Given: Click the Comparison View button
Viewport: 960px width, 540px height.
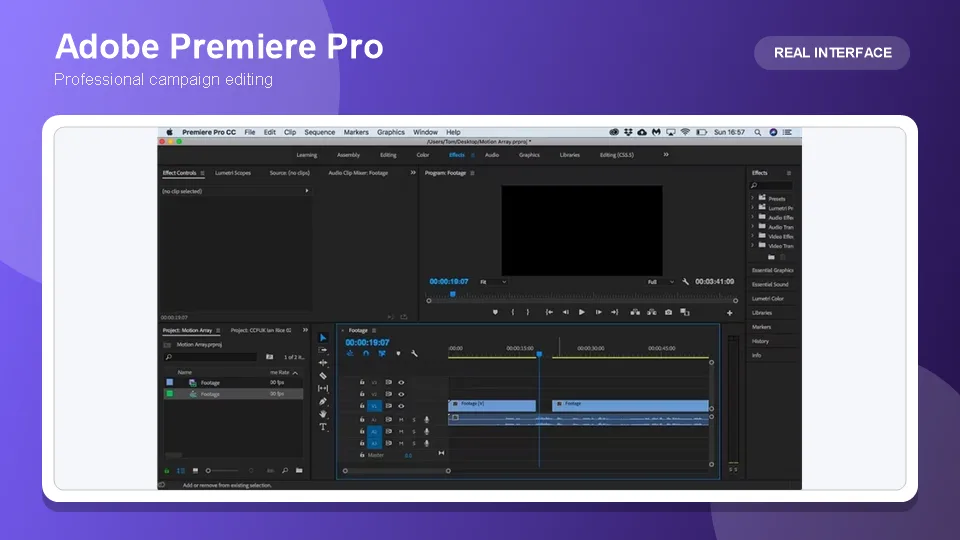Looking at the screenshot, I should pyautogui.click(x=685, y=312).
